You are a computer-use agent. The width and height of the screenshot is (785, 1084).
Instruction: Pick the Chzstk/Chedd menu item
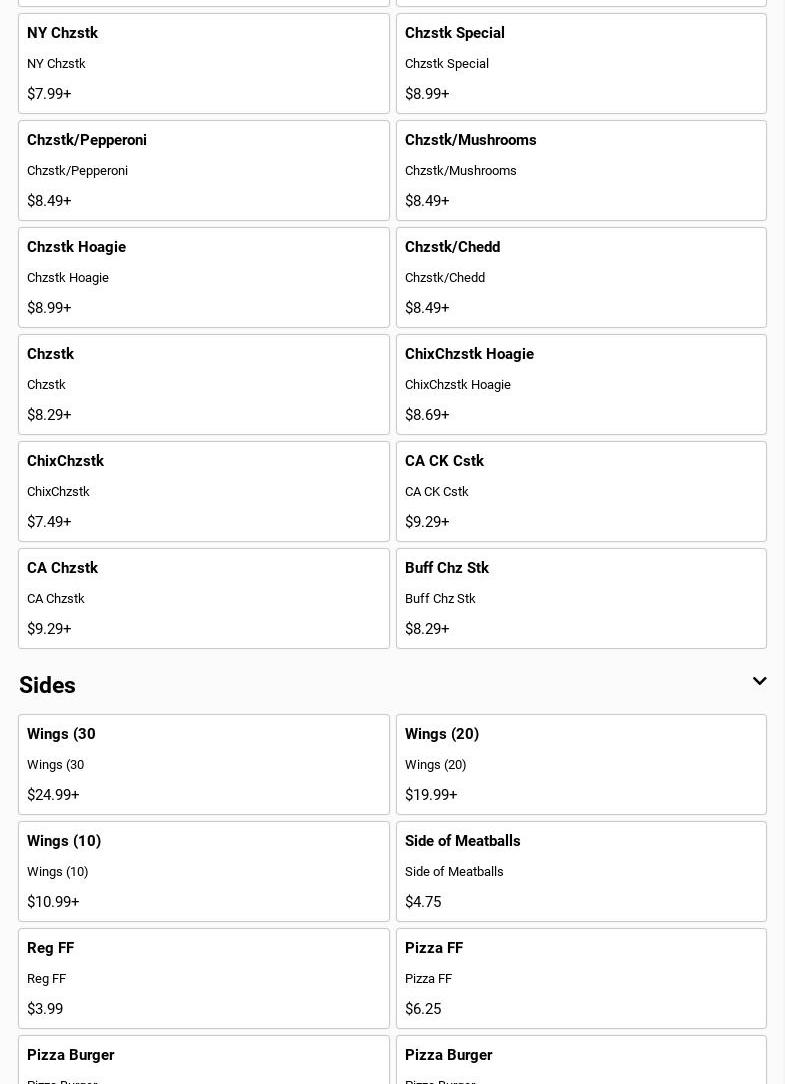(x=581, y=277)
